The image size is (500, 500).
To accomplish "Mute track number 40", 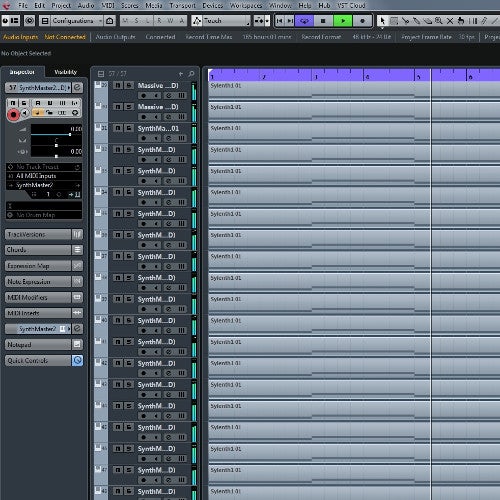I will [x=118, y=320].
